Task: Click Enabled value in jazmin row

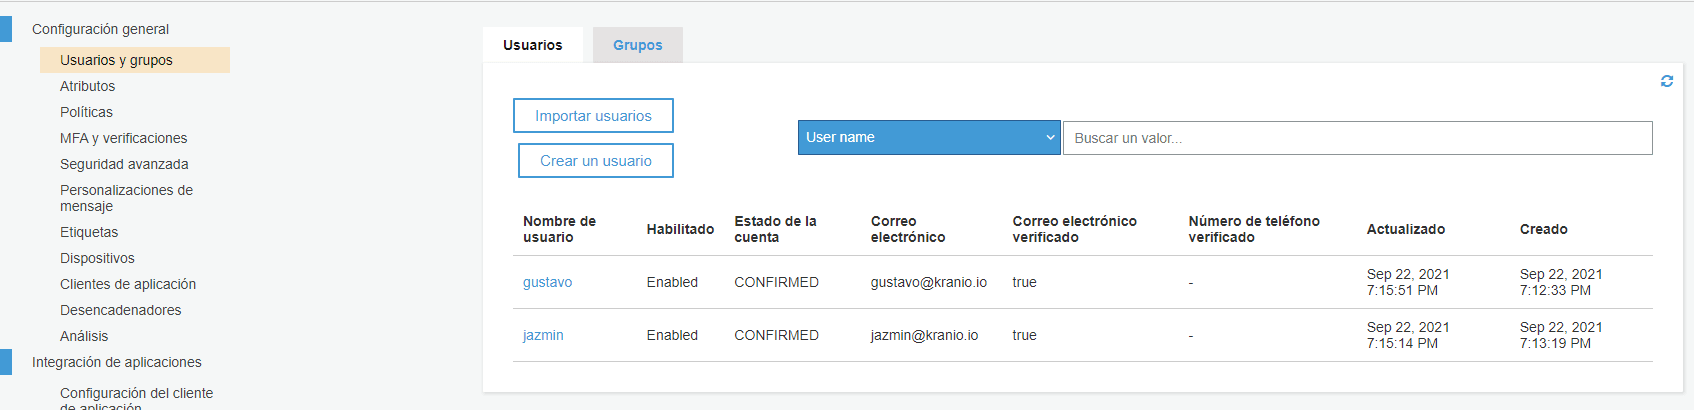Action: [672, 336]
